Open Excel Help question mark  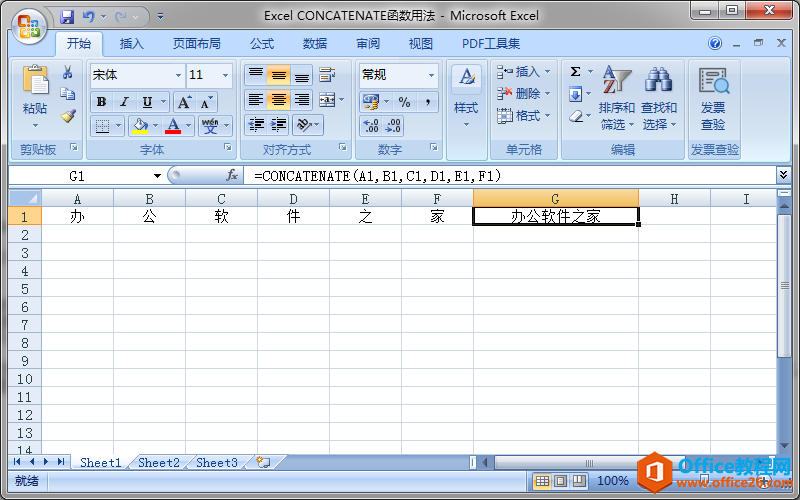715,43
